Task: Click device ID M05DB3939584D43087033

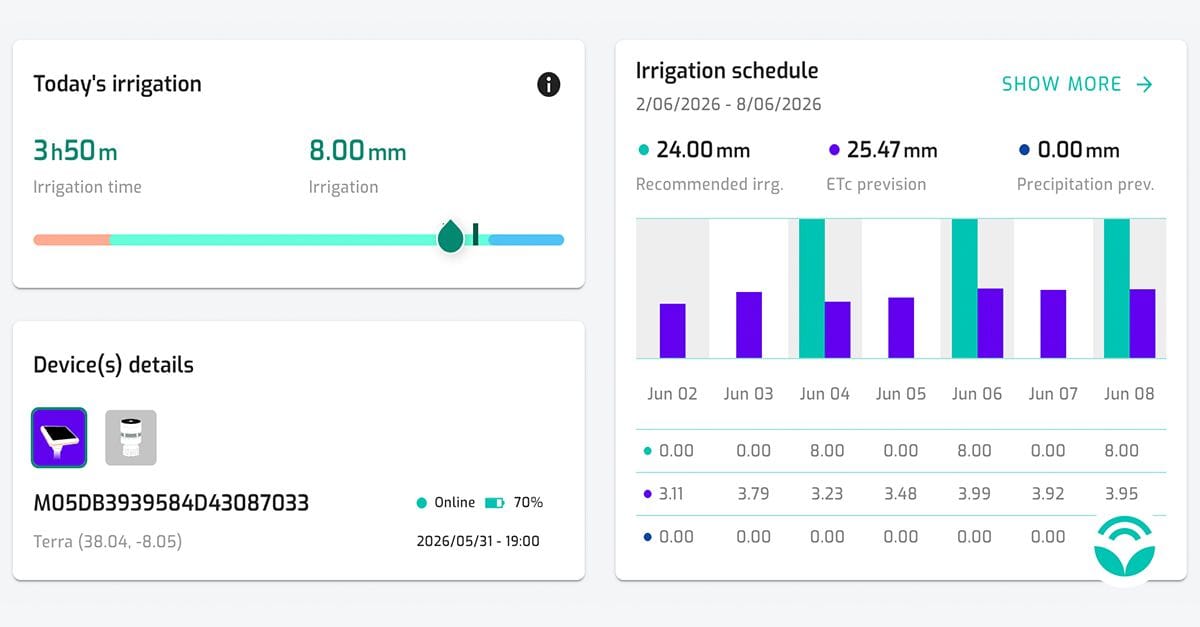Action: pos(171,502)
